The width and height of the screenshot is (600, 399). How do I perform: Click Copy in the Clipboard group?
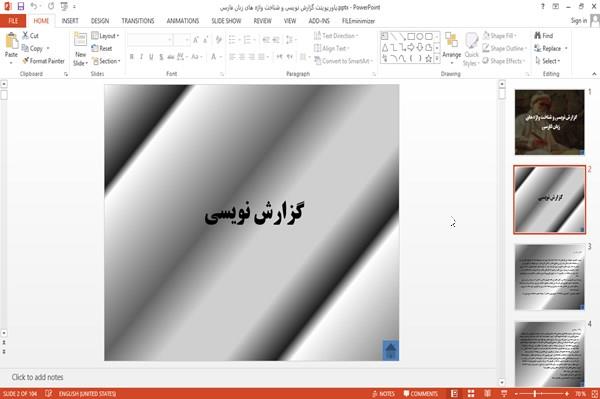32,48
